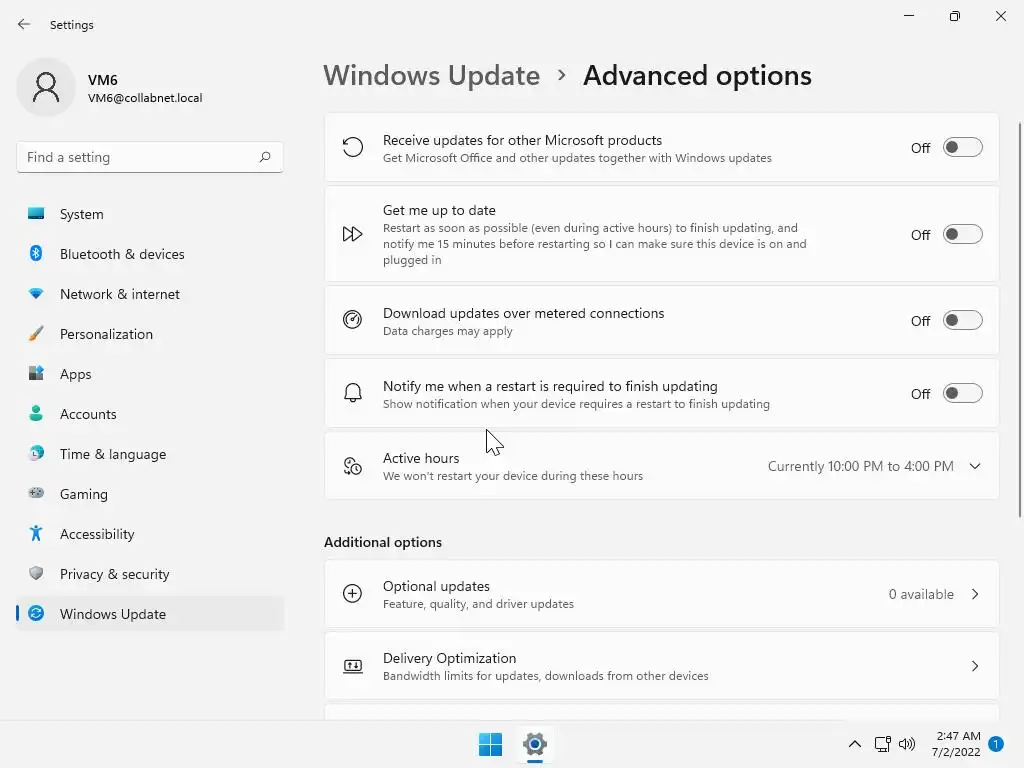Click the Windows Update sync icon
1024x768 pixels.
pos(36,613)
